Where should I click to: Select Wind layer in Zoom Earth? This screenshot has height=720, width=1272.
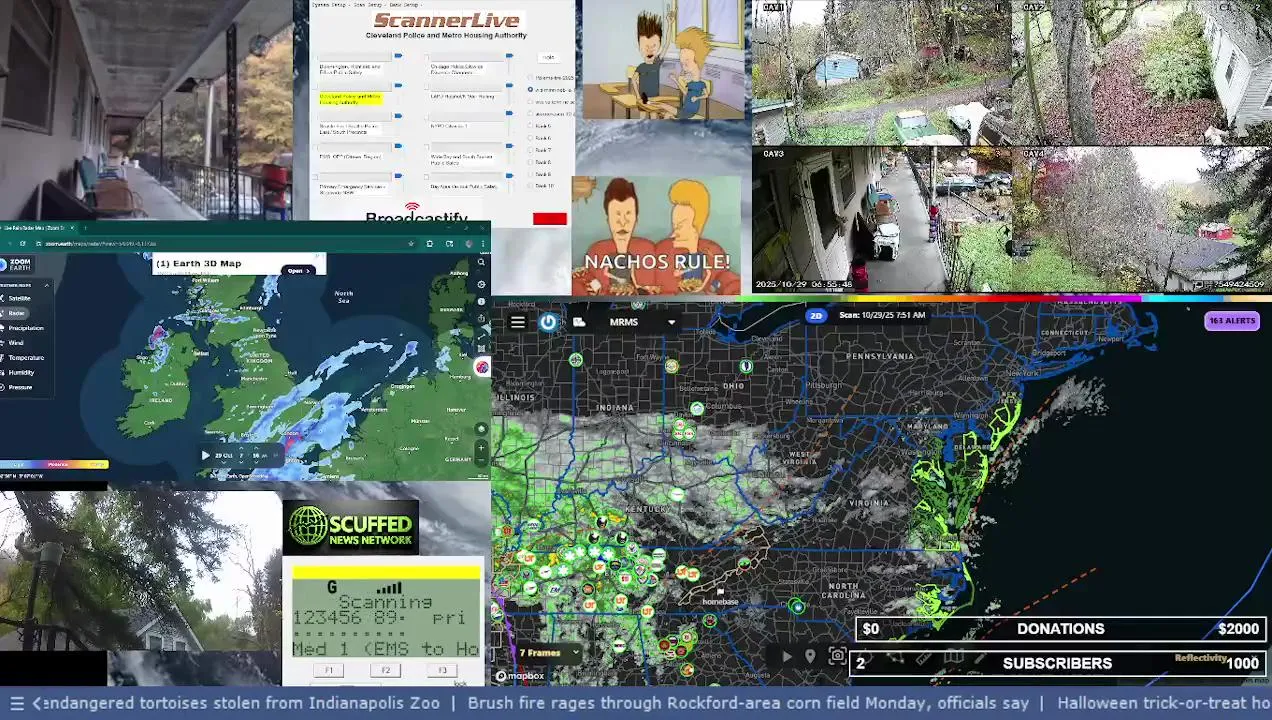click(13, 343)
